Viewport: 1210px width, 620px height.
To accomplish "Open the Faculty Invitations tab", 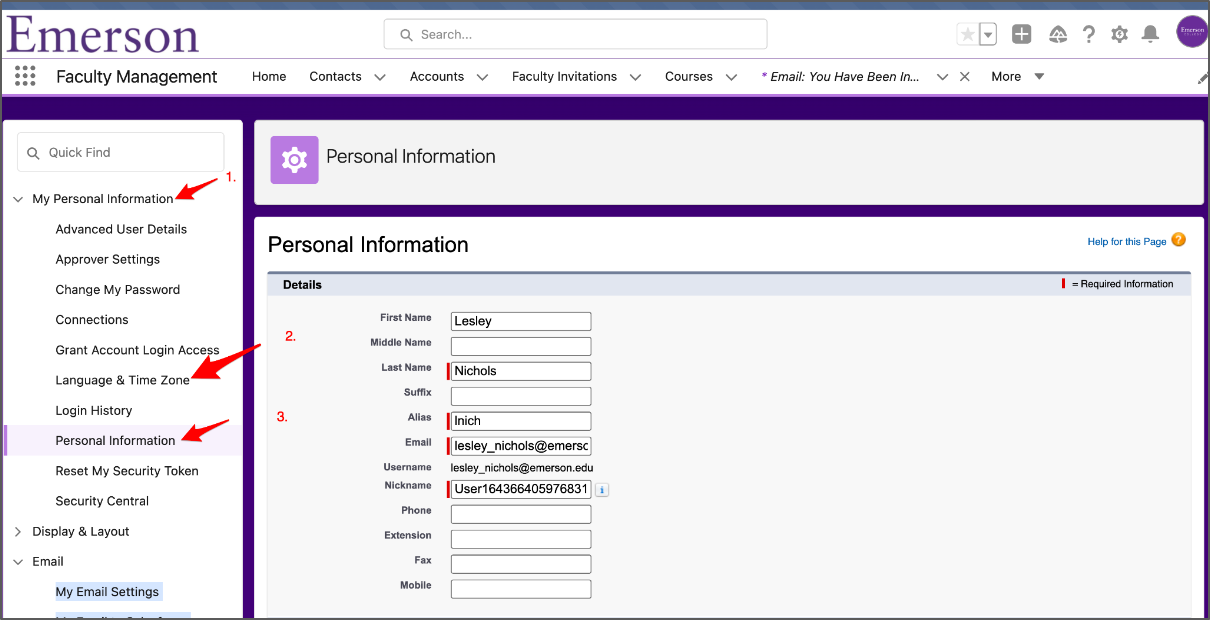I will click(564, 77).
